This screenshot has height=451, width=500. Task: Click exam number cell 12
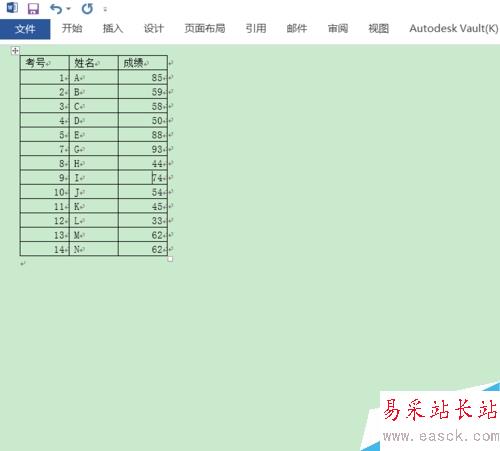pyautogui.click(x=45, y=221)
